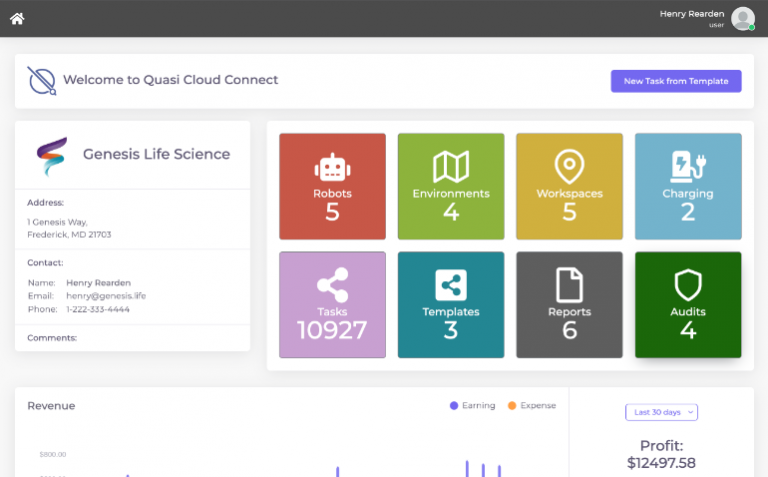This screenshot has width=768, height=477.
Task: Select the Workspaces location pin icon
Action: coord(569,166)
